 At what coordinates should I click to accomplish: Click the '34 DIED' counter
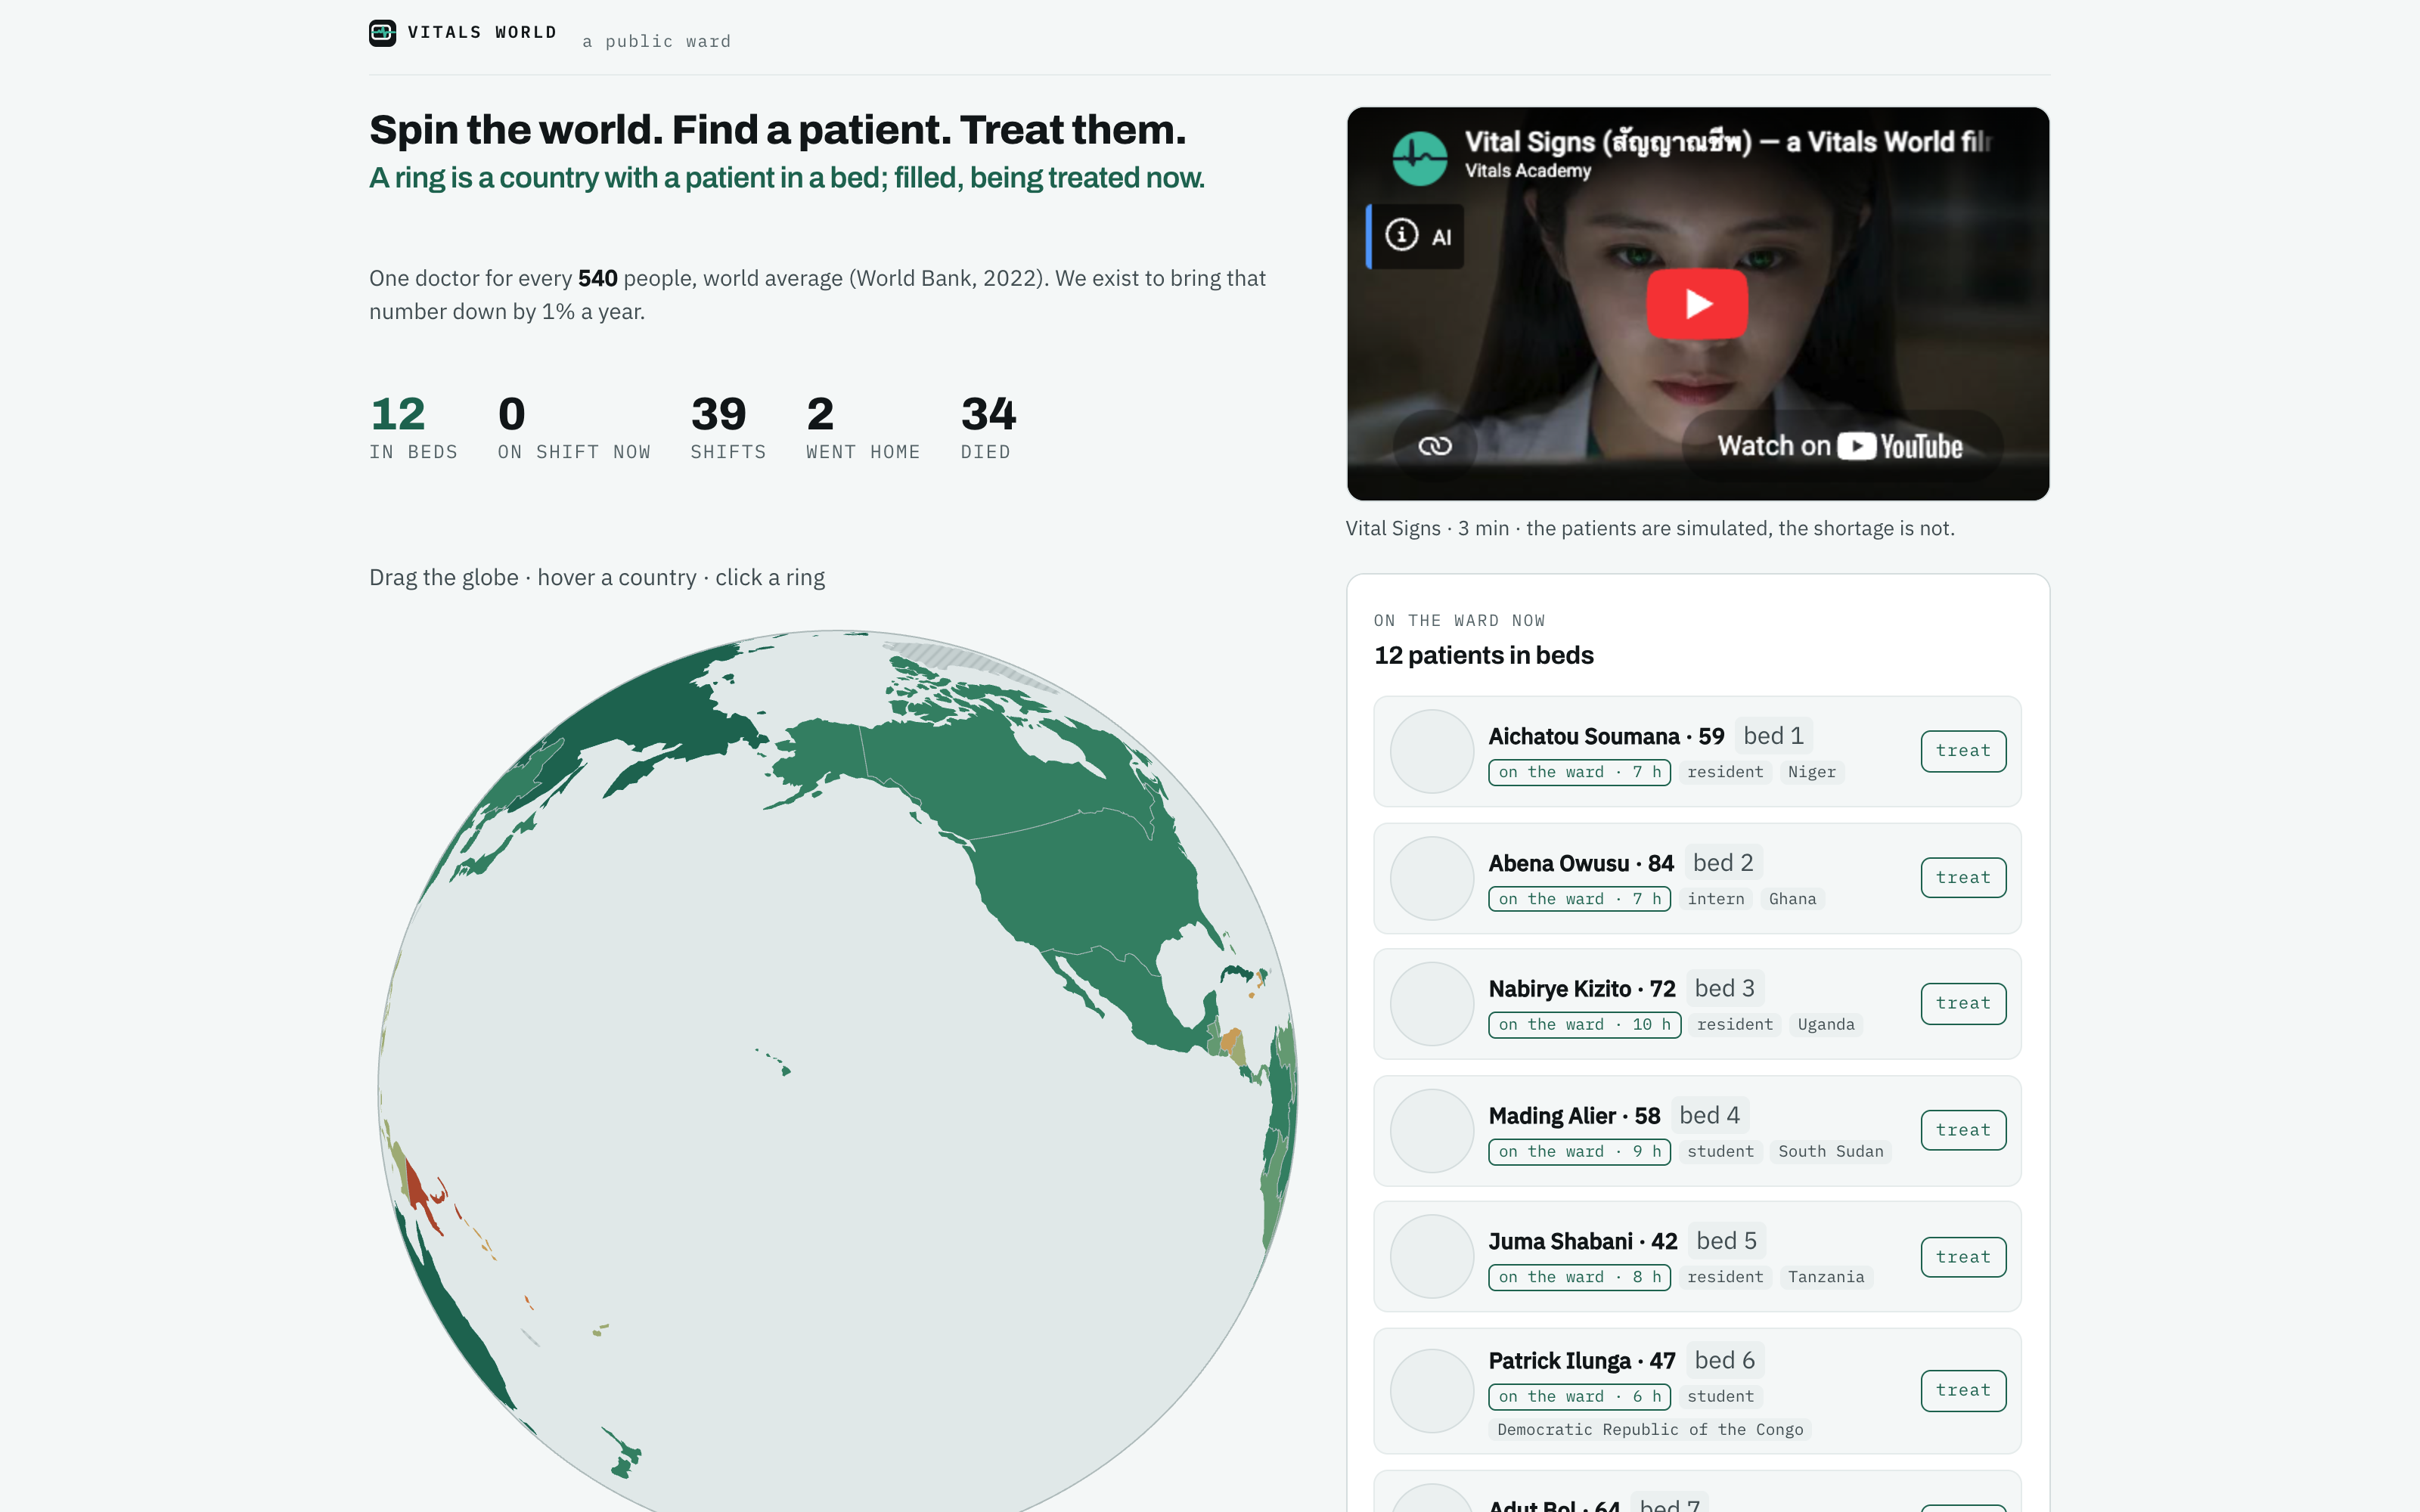point(988,428)
